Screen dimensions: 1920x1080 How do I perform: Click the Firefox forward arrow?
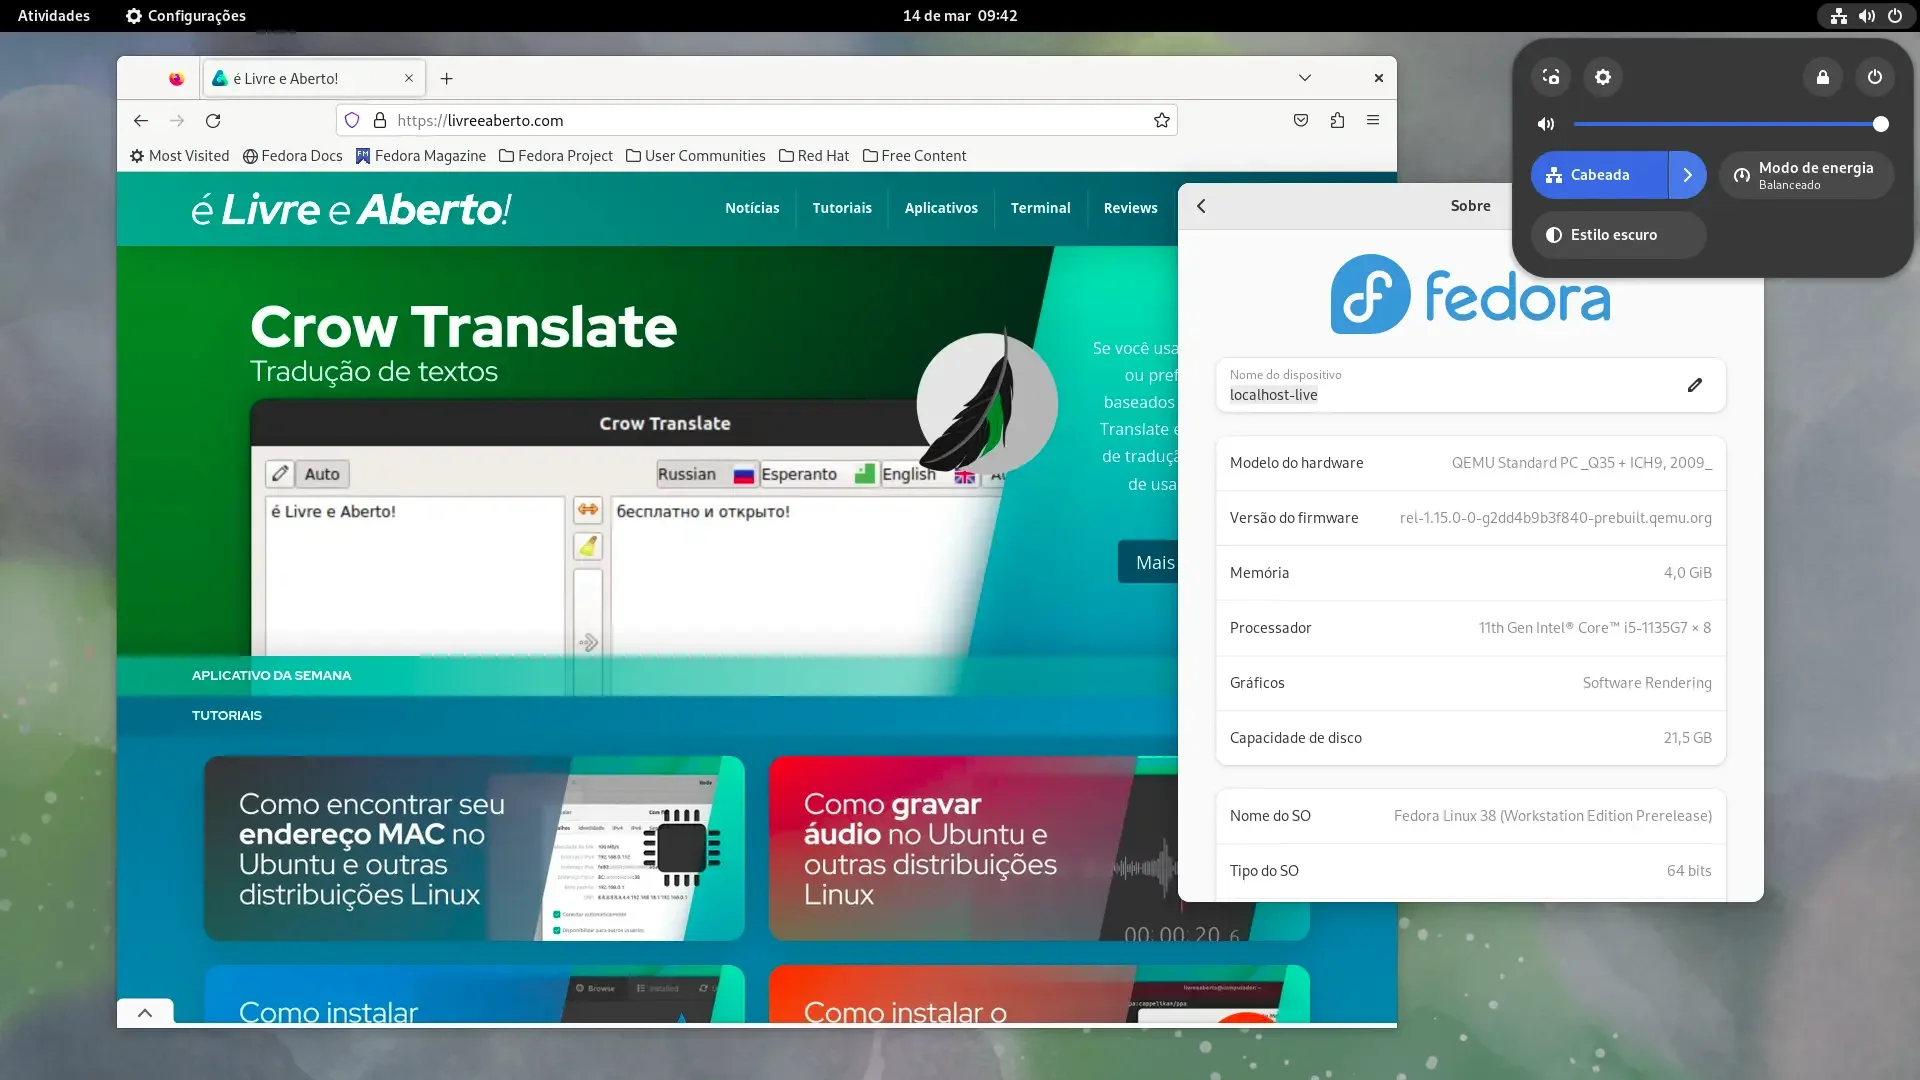(x=177, y=120)
